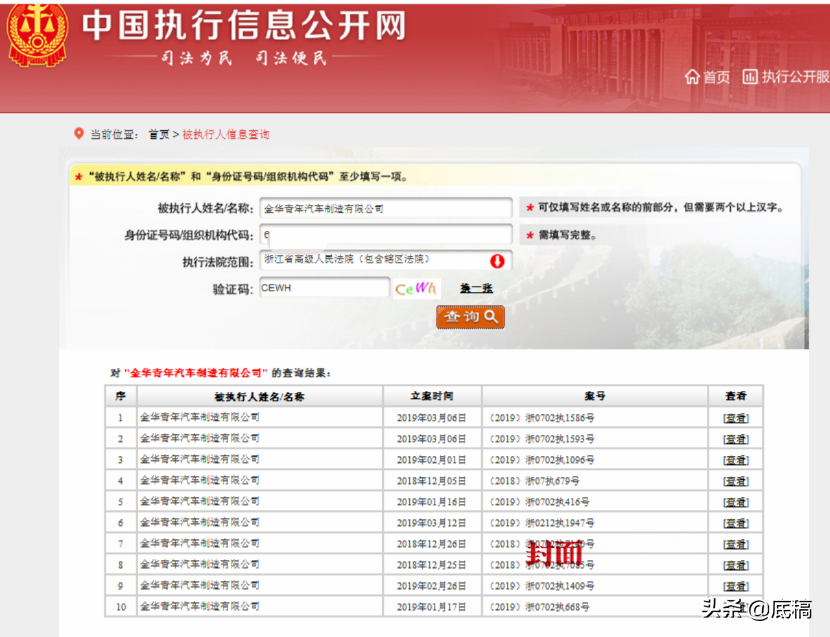
Task: Click 查看 for result row 9
Action: pos(736,586)
